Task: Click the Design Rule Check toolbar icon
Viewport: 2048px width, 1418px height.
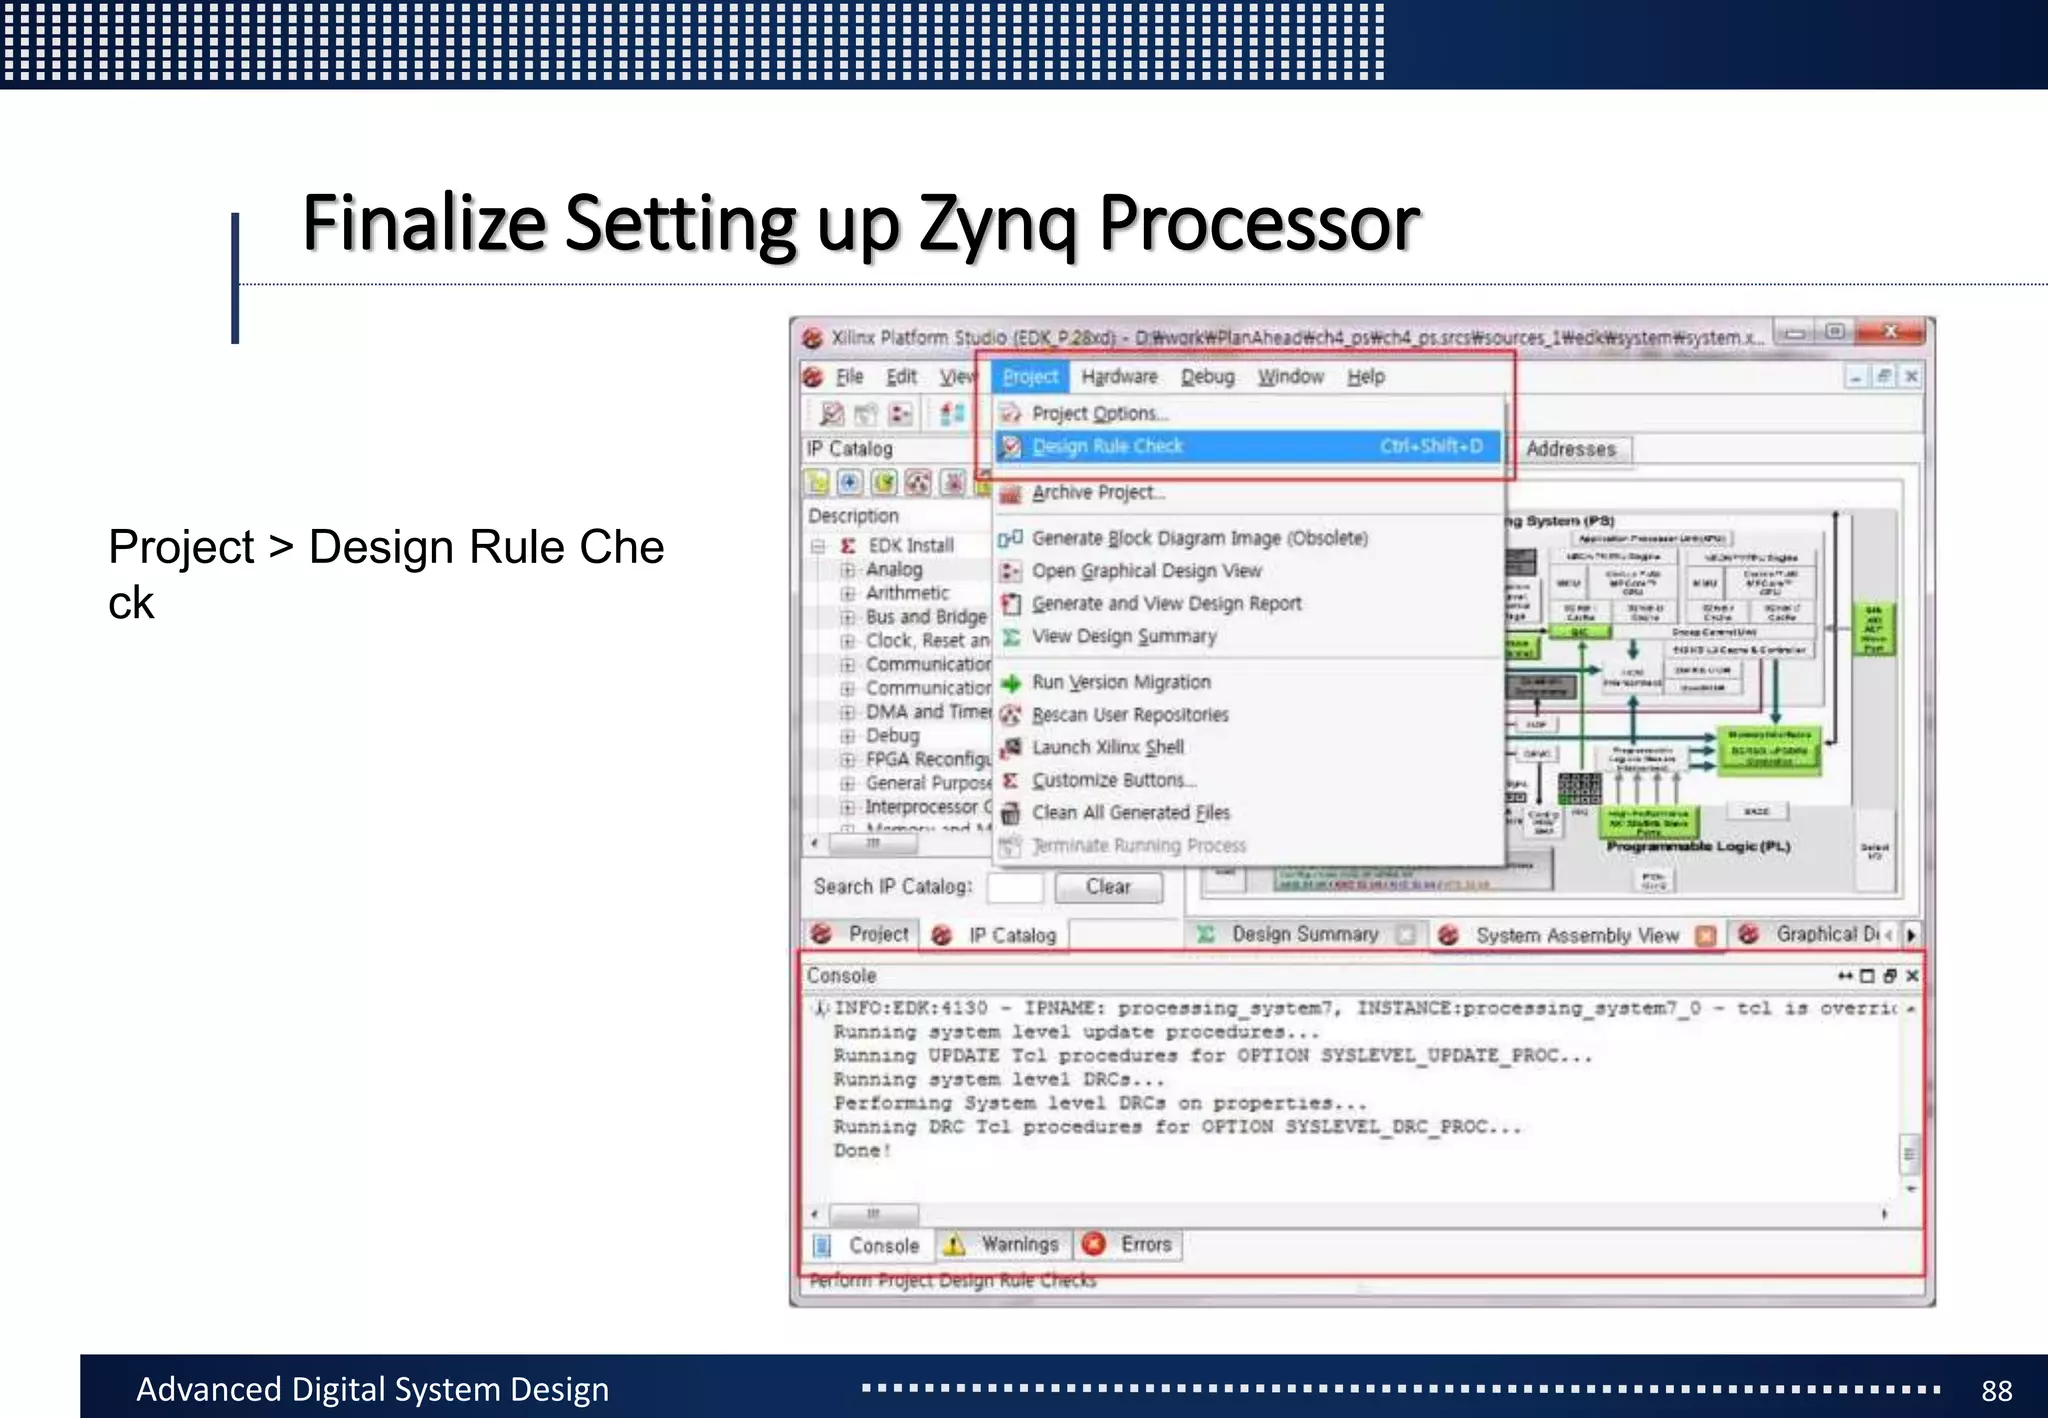Action: click(831, 413)
